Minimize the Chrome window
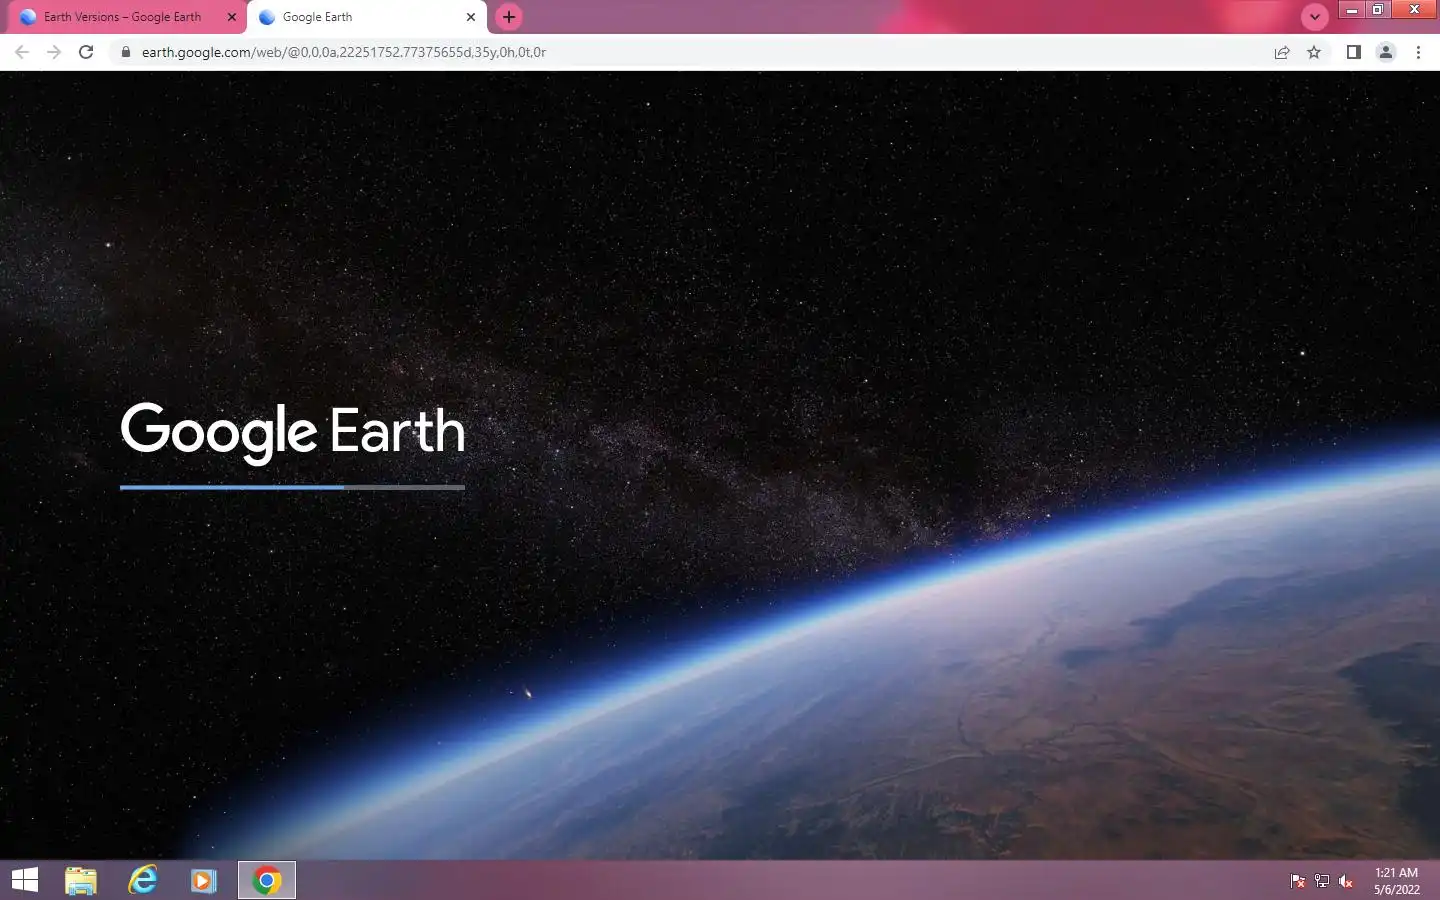This screenshot has height=900, width=1440. 1352,10
